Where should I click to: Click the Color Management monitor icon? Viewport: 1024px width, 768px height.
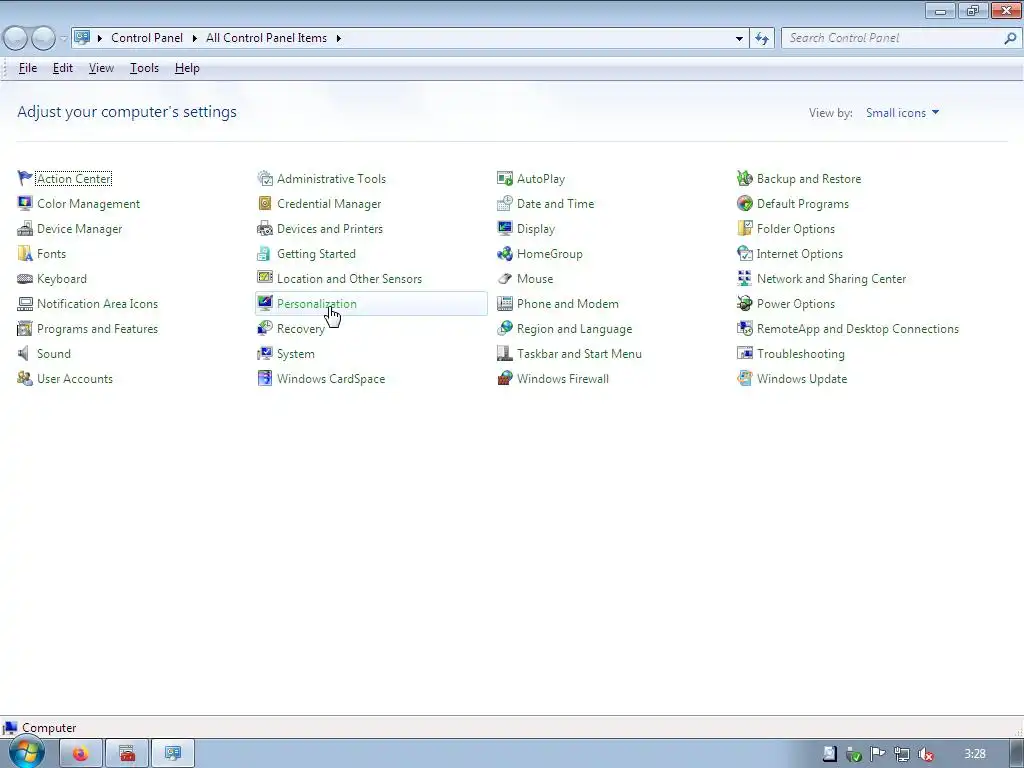[25, 203]
